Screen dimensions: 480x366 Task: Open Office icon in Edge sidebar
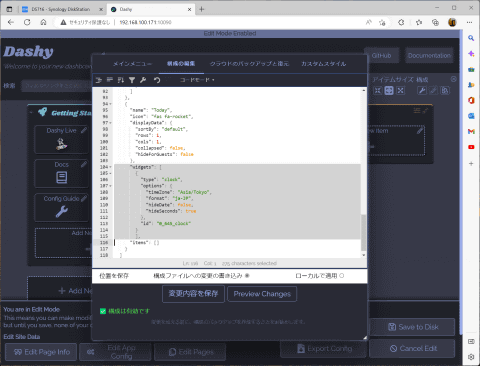tap(471, 100)
